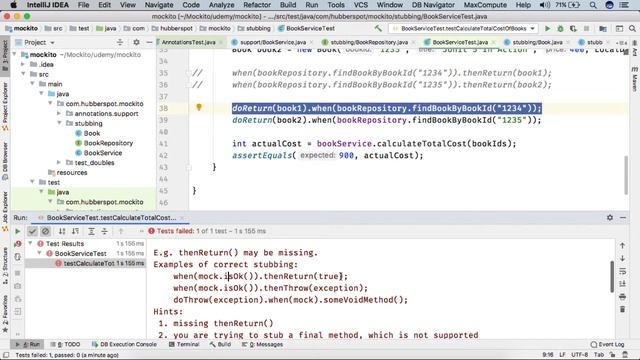The image size is (640, 360).
Task: Click the hubberspot breadcrumb
Action: tap(172, 29)
